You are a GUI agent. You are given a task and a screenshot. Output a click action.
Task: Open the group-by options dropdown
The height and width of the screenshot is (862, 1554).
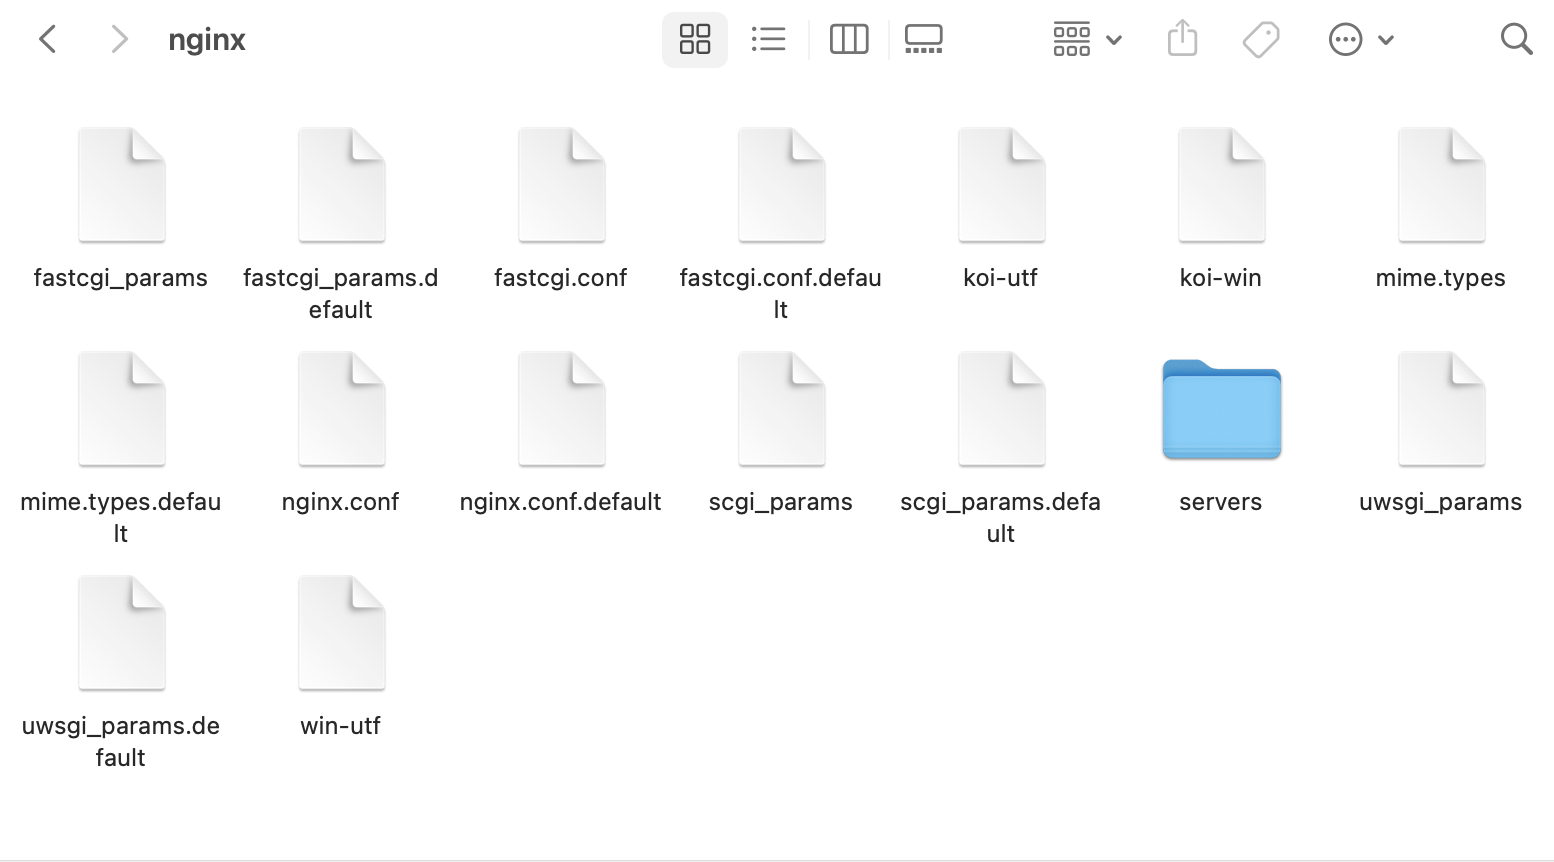(x=1087, y=40)
